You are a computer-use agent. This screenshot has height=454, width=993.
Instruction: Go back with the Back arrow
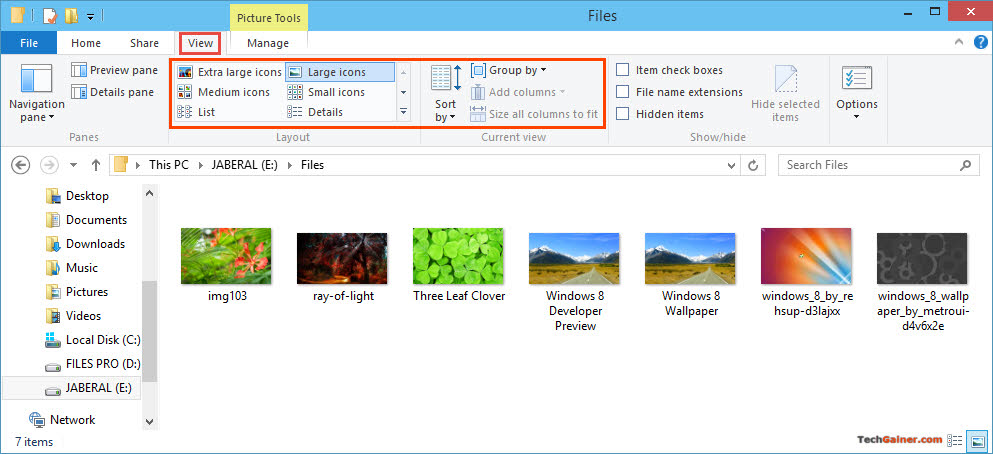click(x=21, y=165)
